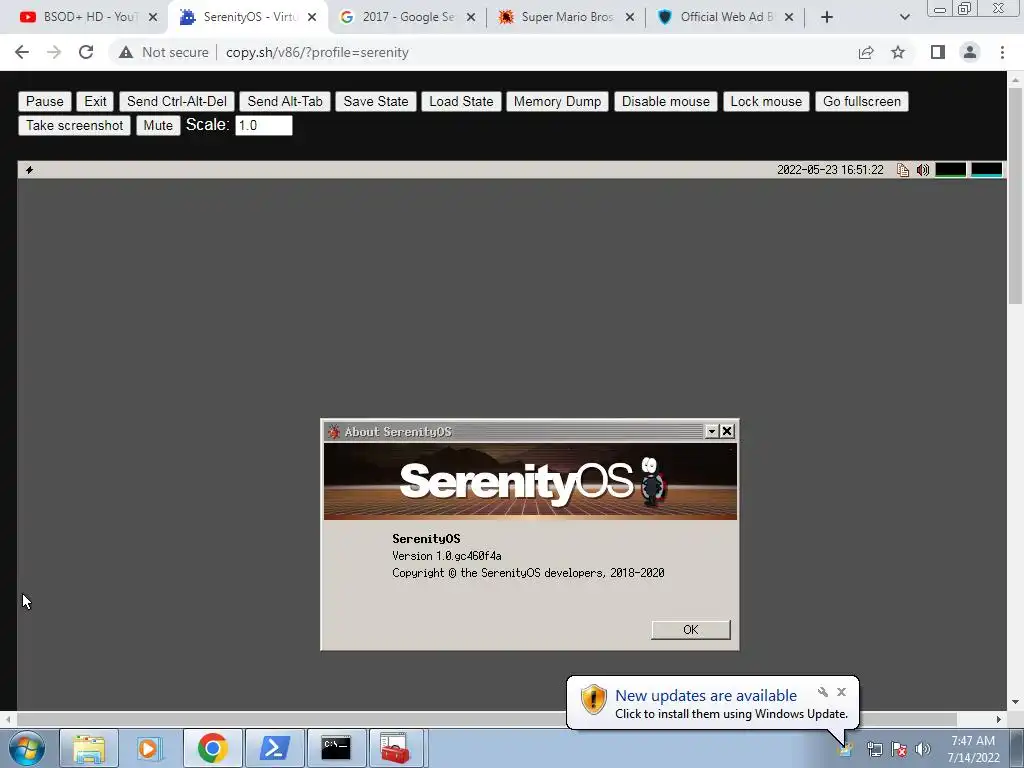Viewport: 1024px width, 768px height.
Task: Open the Chrome three-dot menu
Action: click(1002, 52)
